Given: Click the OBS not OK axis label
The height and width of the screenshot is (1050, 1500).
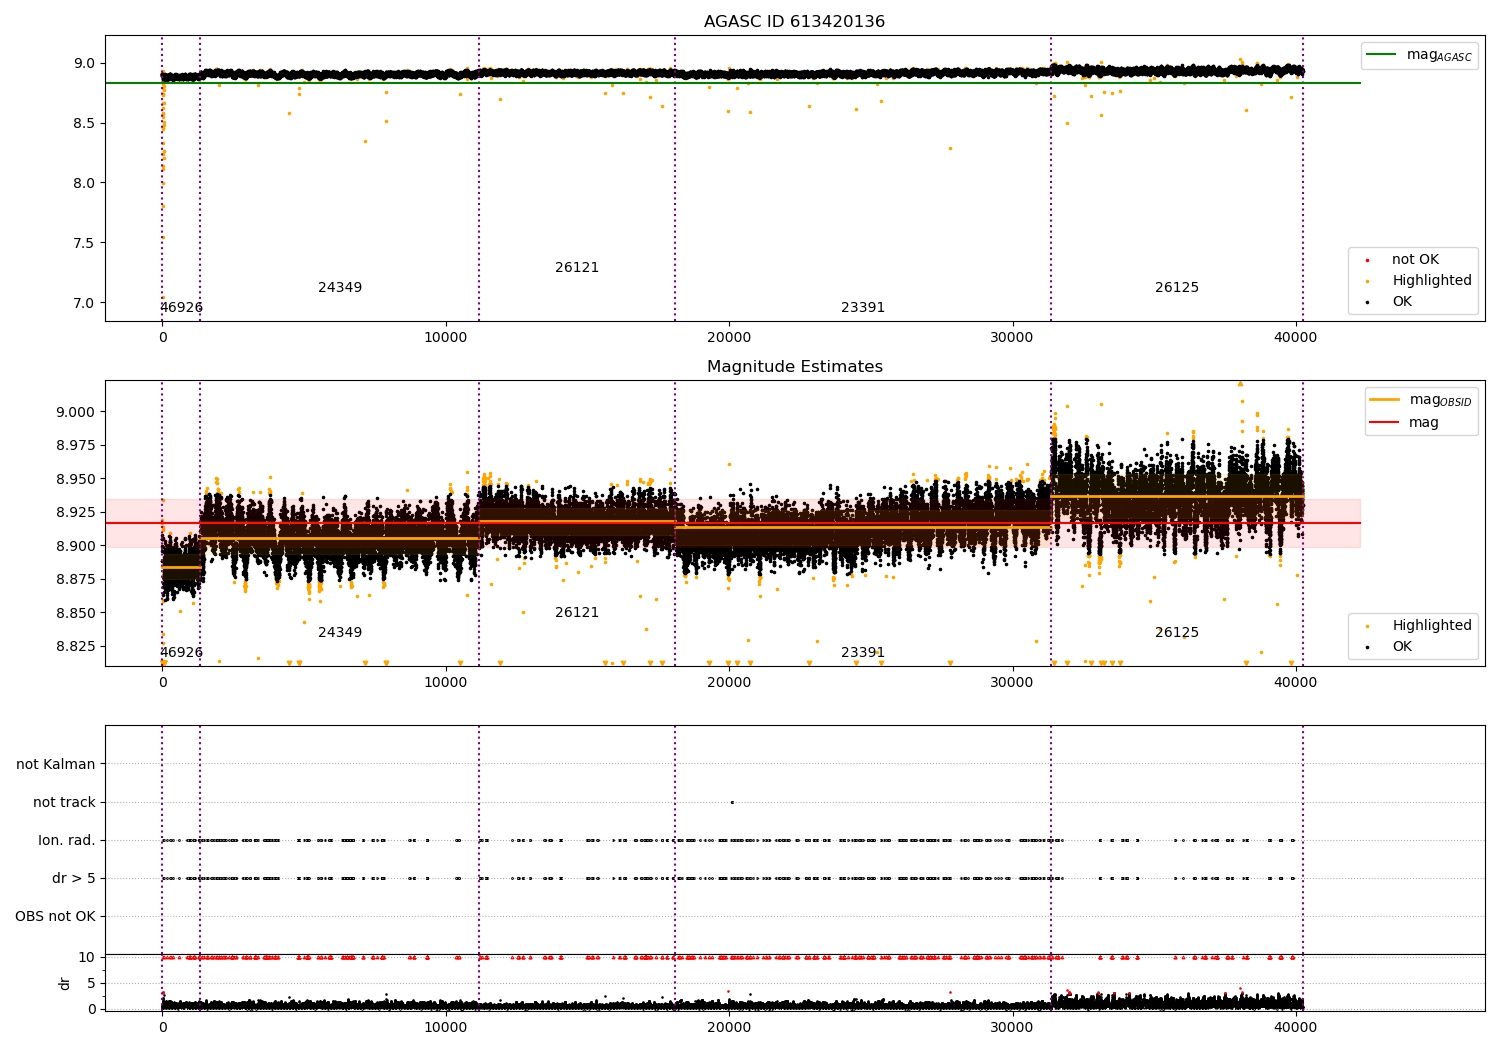Looking at the screenshot, I should coord(56,917).
